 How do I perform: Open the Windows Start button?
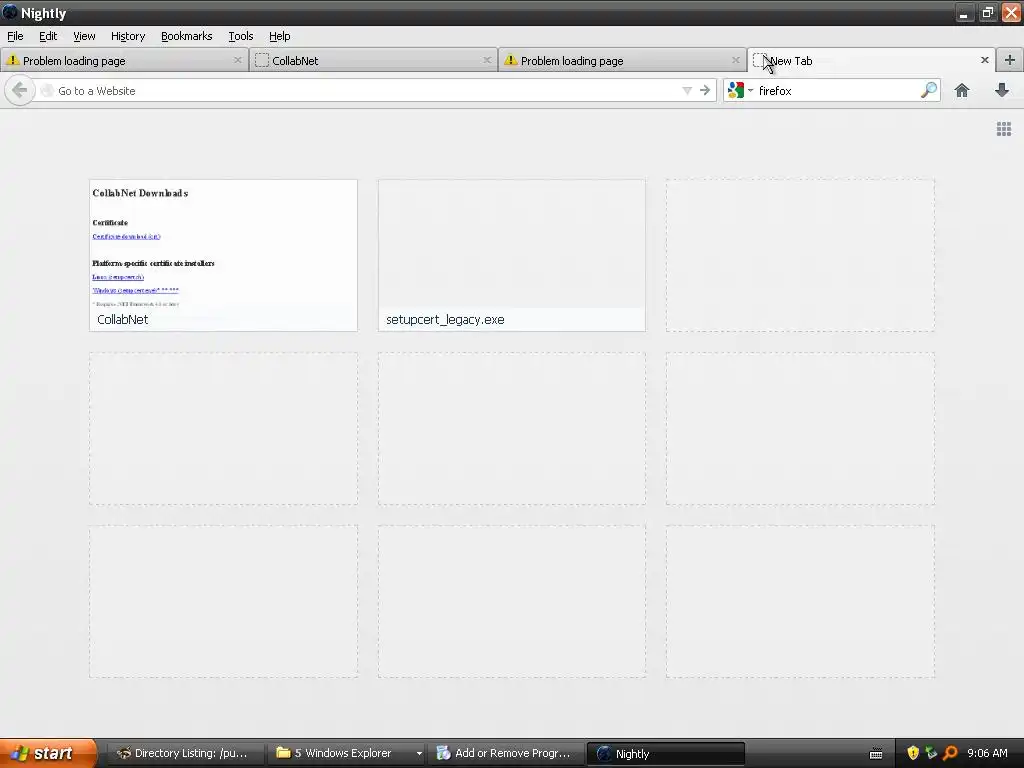(48, 753)
